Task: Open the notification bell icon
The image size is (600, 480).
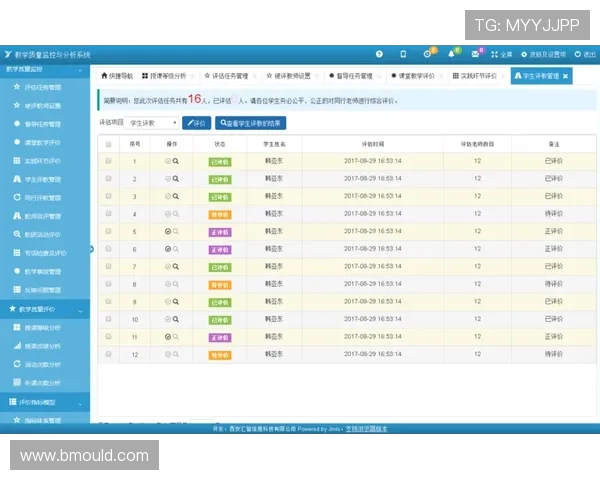Action: tap(452, 54)
